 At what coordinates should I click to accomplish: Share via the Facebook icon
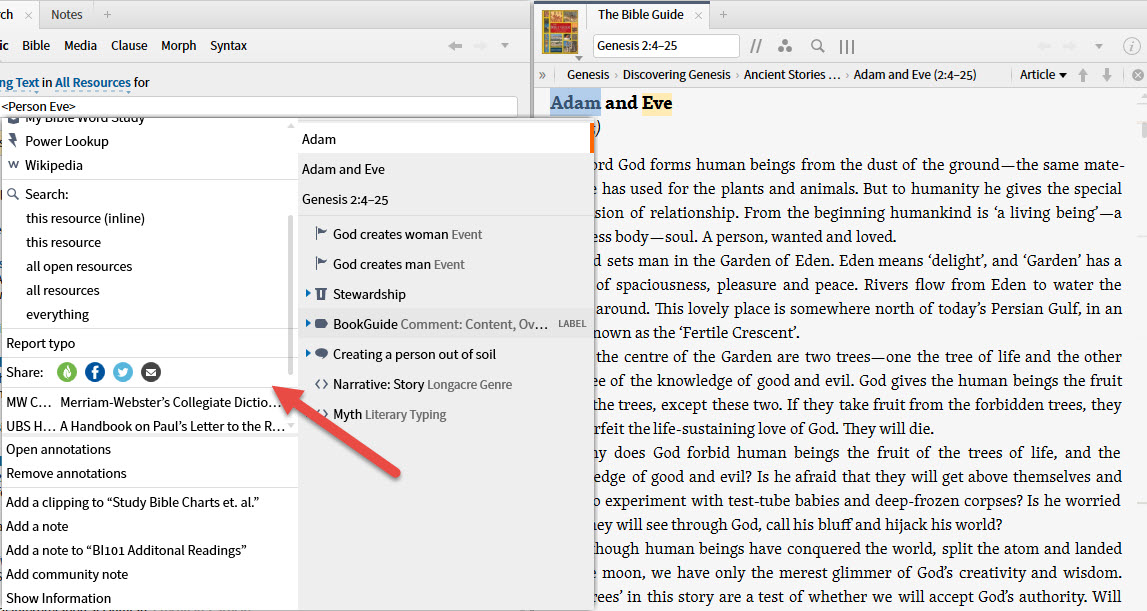pos(95,372)
